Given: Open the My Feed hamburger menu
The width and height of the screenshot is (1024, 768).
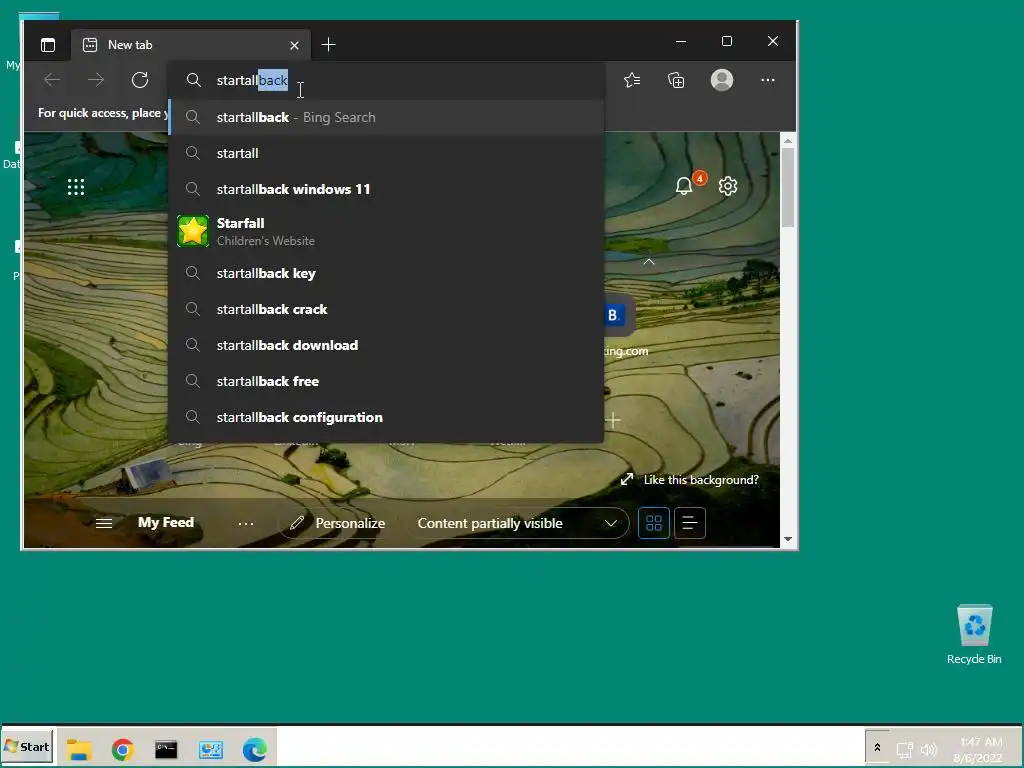Looking at the screenshot, I should [104, 523].
